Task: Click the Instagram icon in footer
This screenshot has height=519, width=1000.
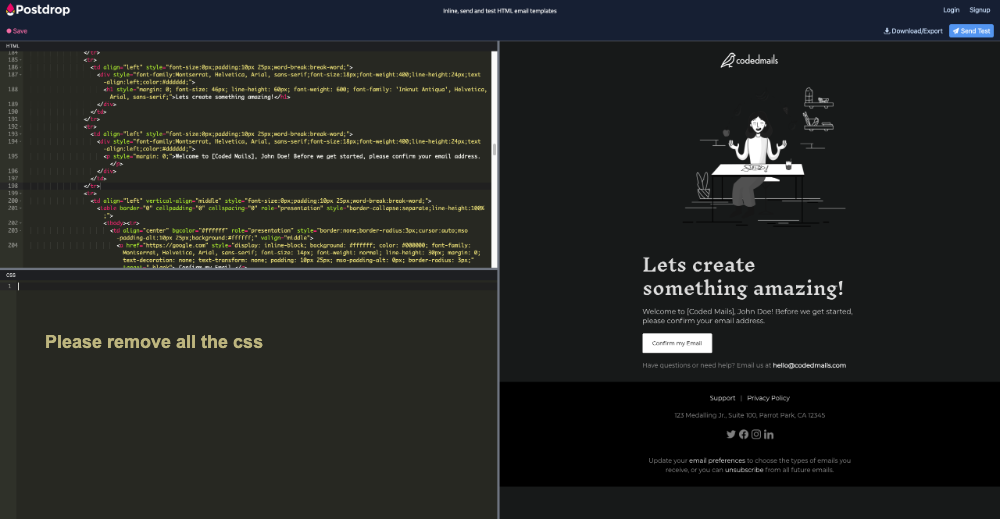Action: pos(756,434)
